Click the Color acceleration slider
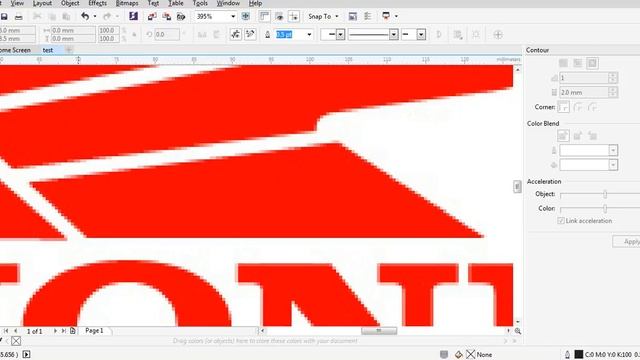 605,209
